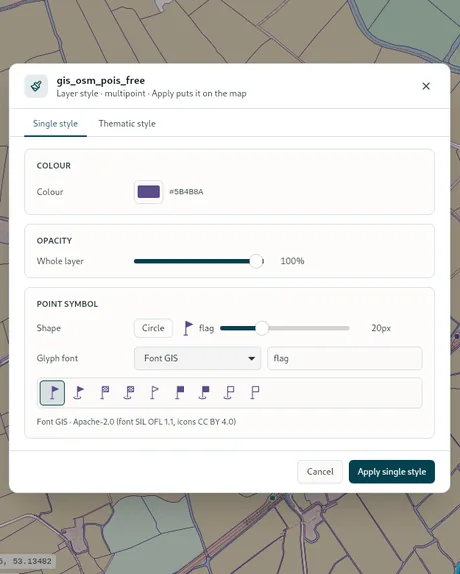Select the outline square flag with base glyph
Image resolution: width=460 pixels, height=574 pixels.
point(229,393)
